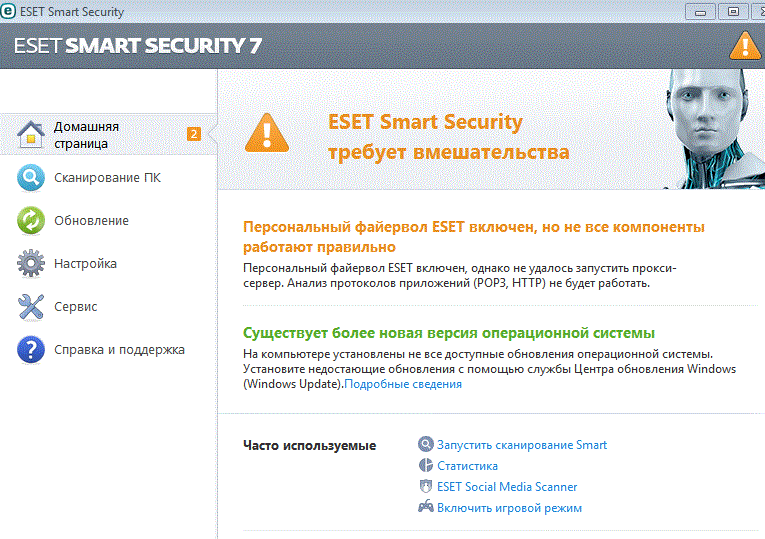Click the Smart scan magnifier icon
This screenshot has width=765, height=539.
(426, 445)
